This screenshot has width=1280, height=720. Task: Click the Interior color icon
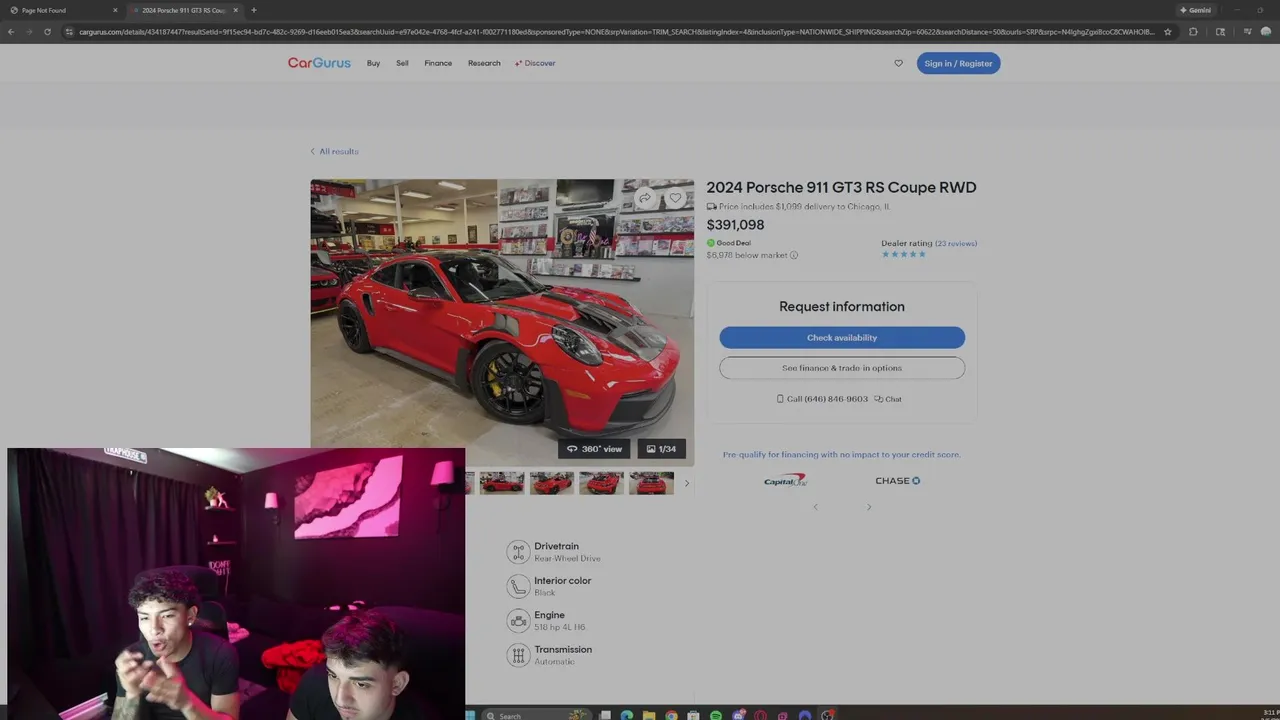[517, 586]
